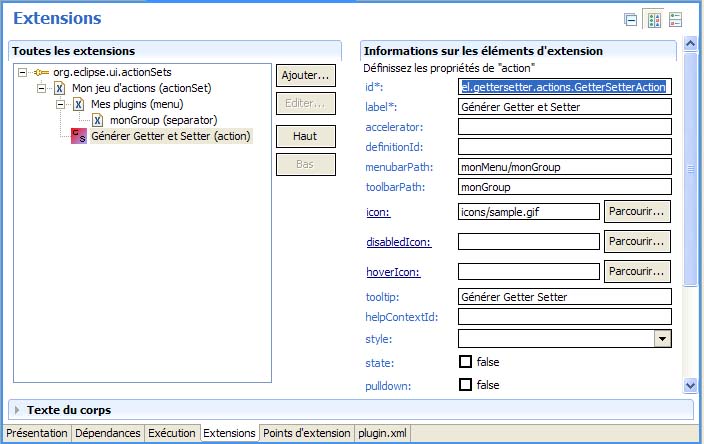
Task: Open the style dropdown list
Action: coord(661,339)
